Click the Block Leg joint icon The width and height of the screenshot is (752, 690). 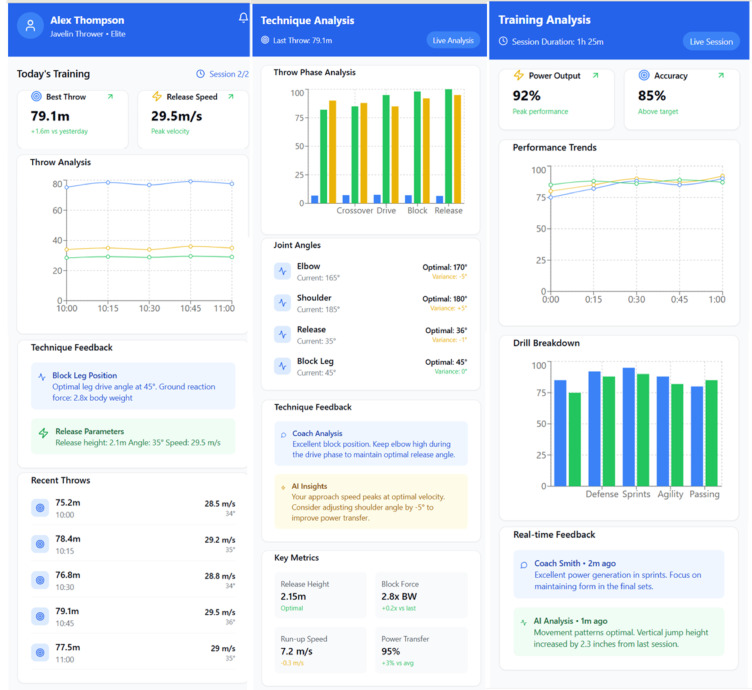282,366
